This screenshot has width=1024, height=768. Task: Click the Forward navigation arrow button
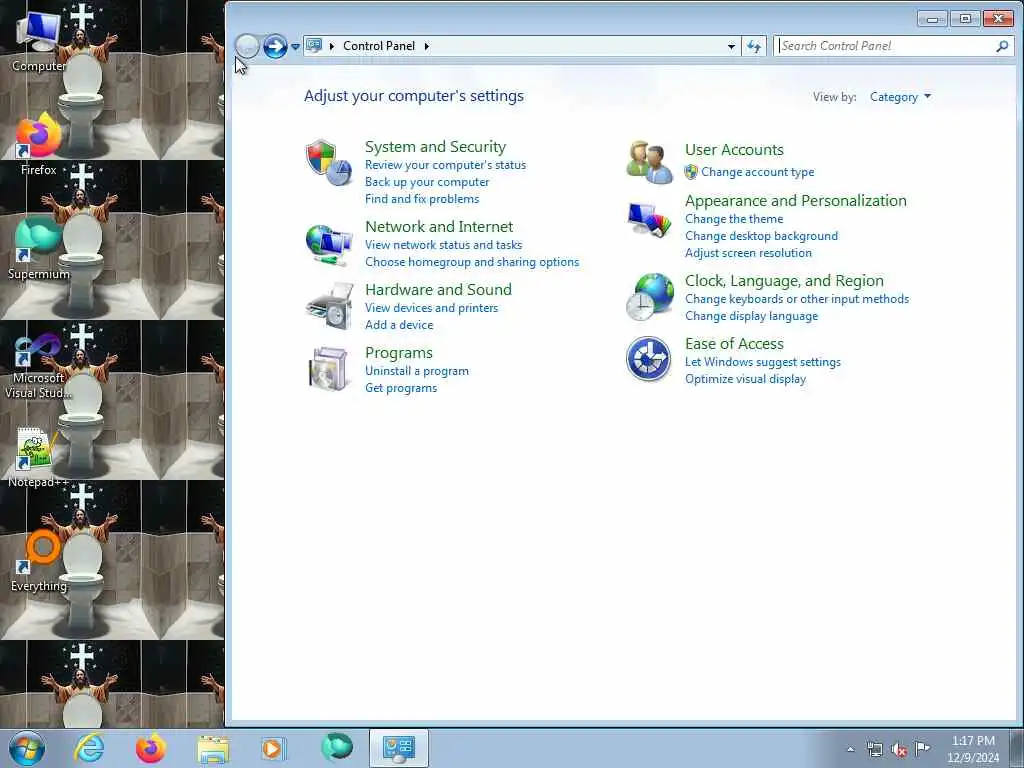pyautogui.click(x=276, y=46)
